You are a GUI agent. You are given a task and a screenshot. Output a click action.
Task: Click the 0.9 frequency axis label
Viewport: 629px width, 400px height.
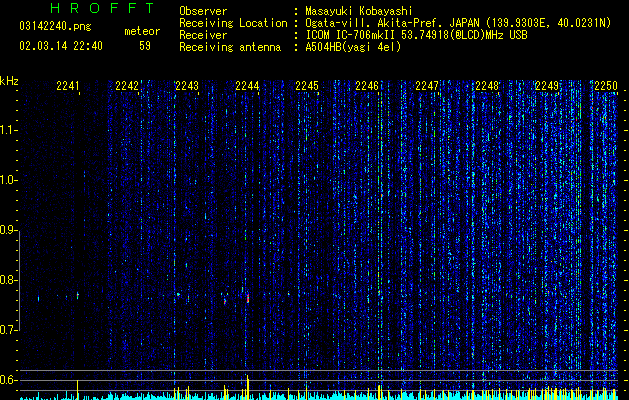coord(9,230)
